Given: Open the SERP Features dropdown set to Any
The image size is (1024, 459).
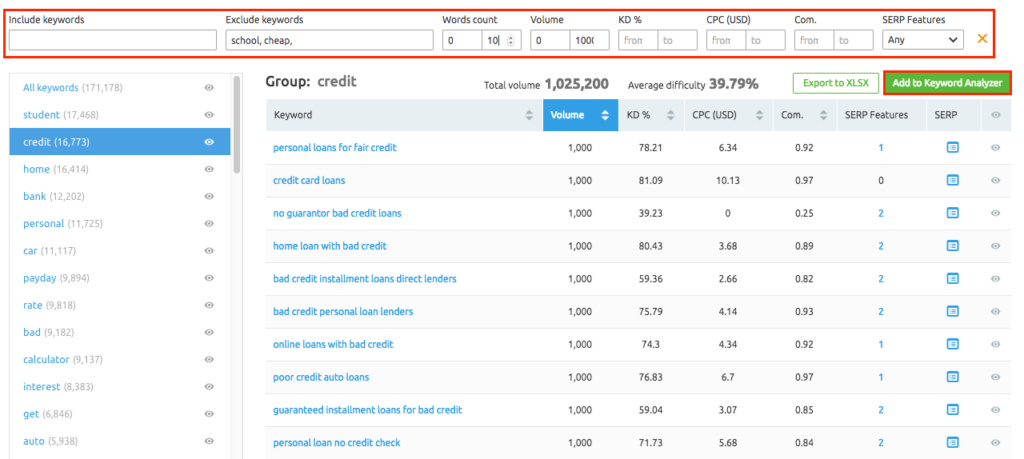Looking at the screenshot, I should click(x=923, y=40).
